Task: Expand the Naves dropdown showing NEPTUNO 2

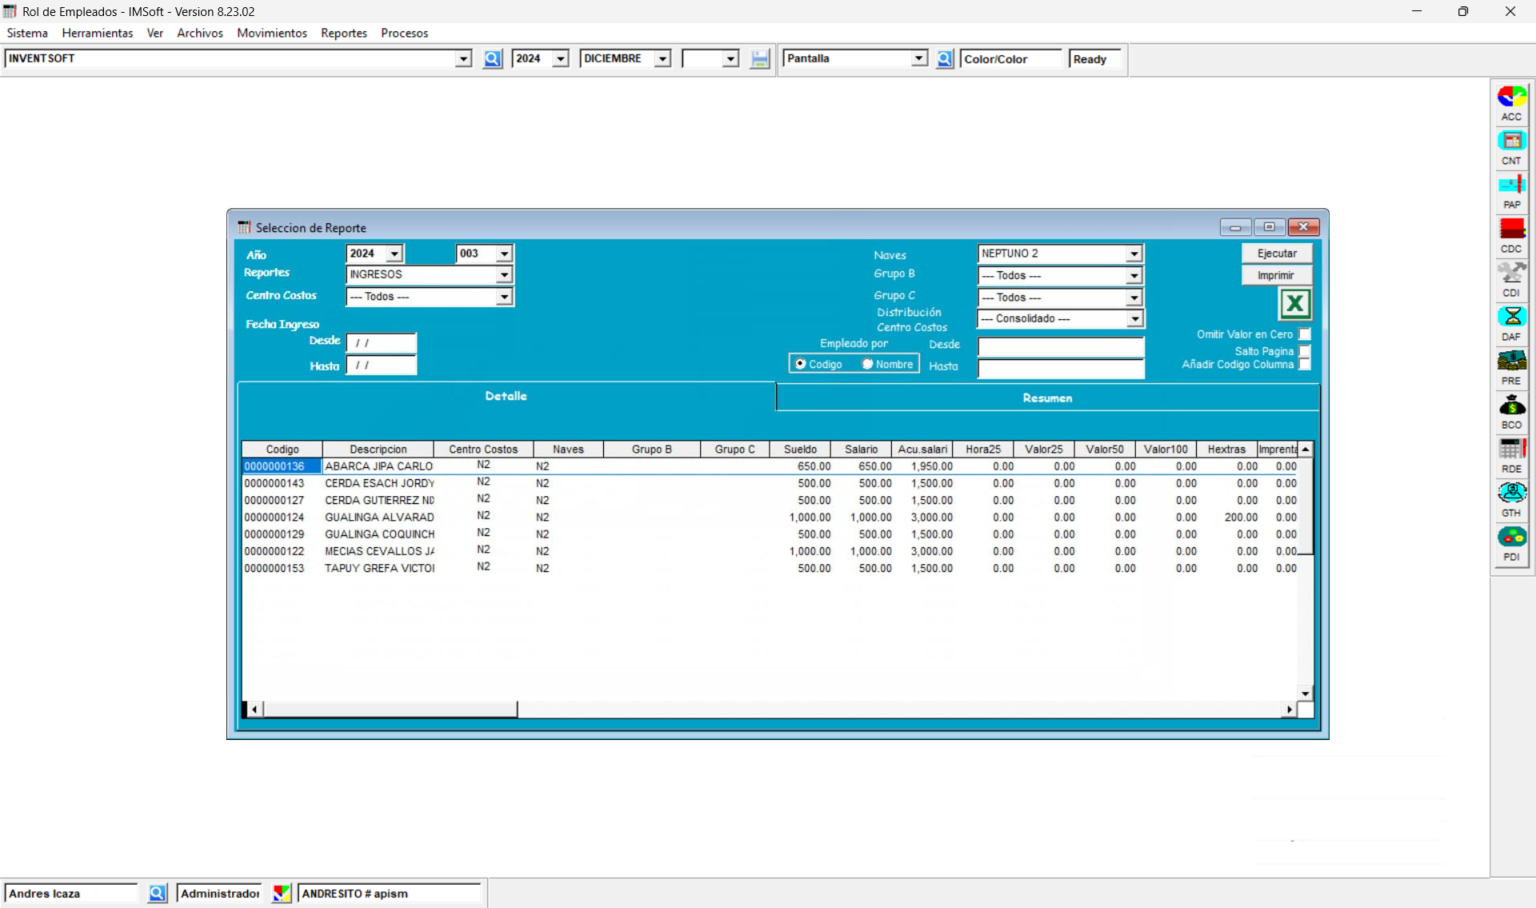Action: pos(1134,253)
